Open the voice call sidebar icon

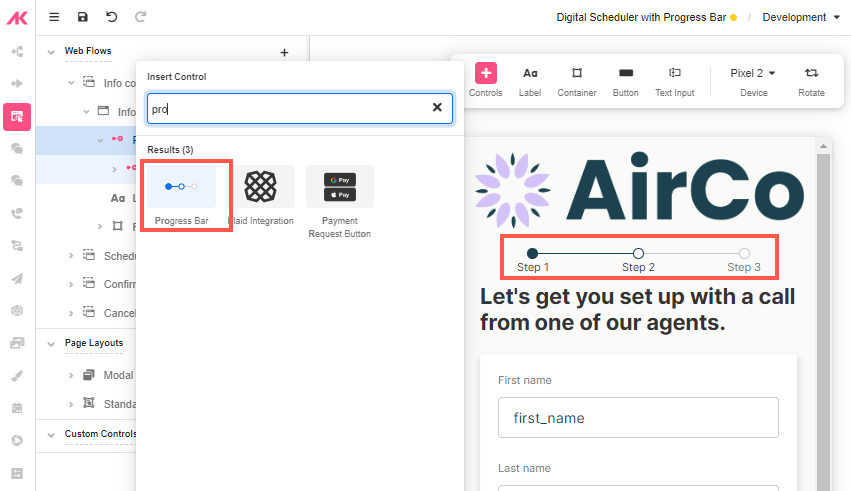coord(17,213)
